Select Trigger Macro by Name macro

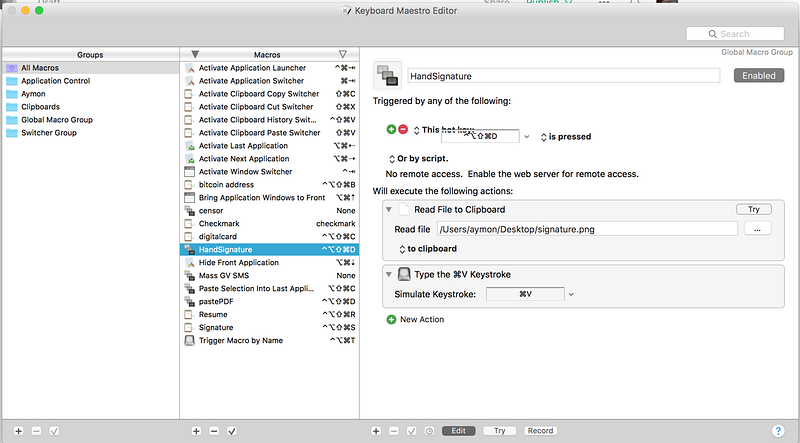click(x=269, y=340)
